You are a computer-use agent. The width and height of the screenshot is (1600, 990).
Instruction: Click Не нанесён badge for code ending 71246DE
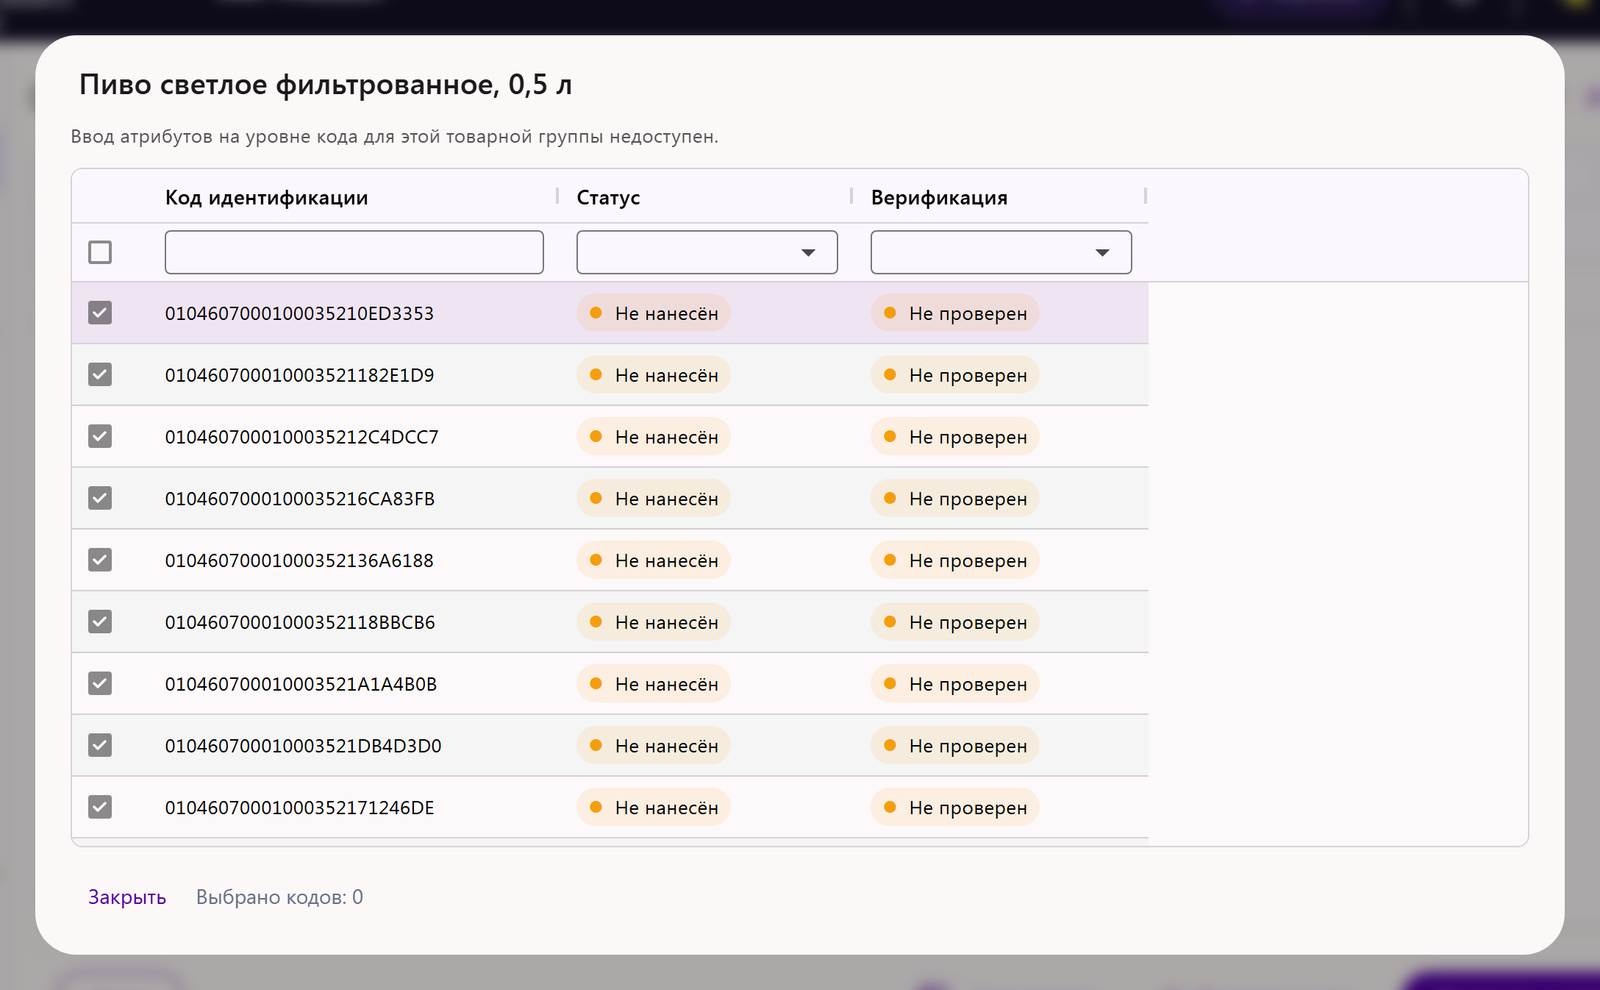(654, 807)
